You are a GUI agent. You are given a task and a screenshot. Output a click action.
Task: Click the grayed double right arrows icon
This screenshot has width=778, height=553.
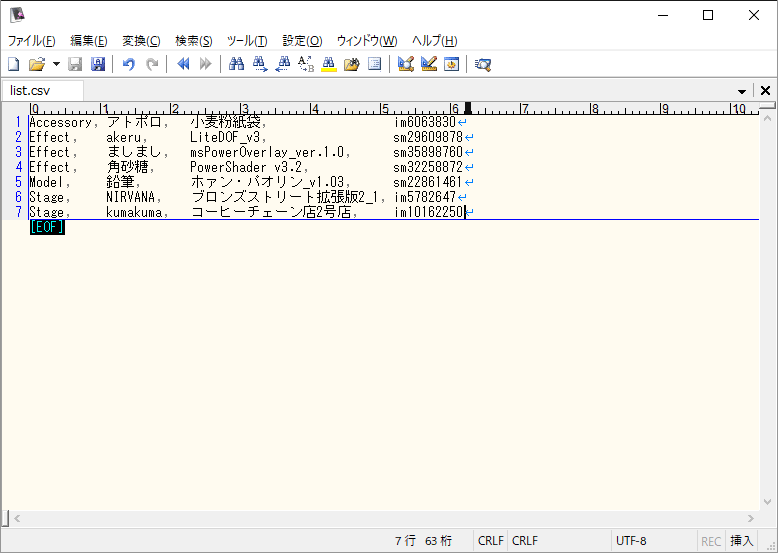tap(205, 64)
